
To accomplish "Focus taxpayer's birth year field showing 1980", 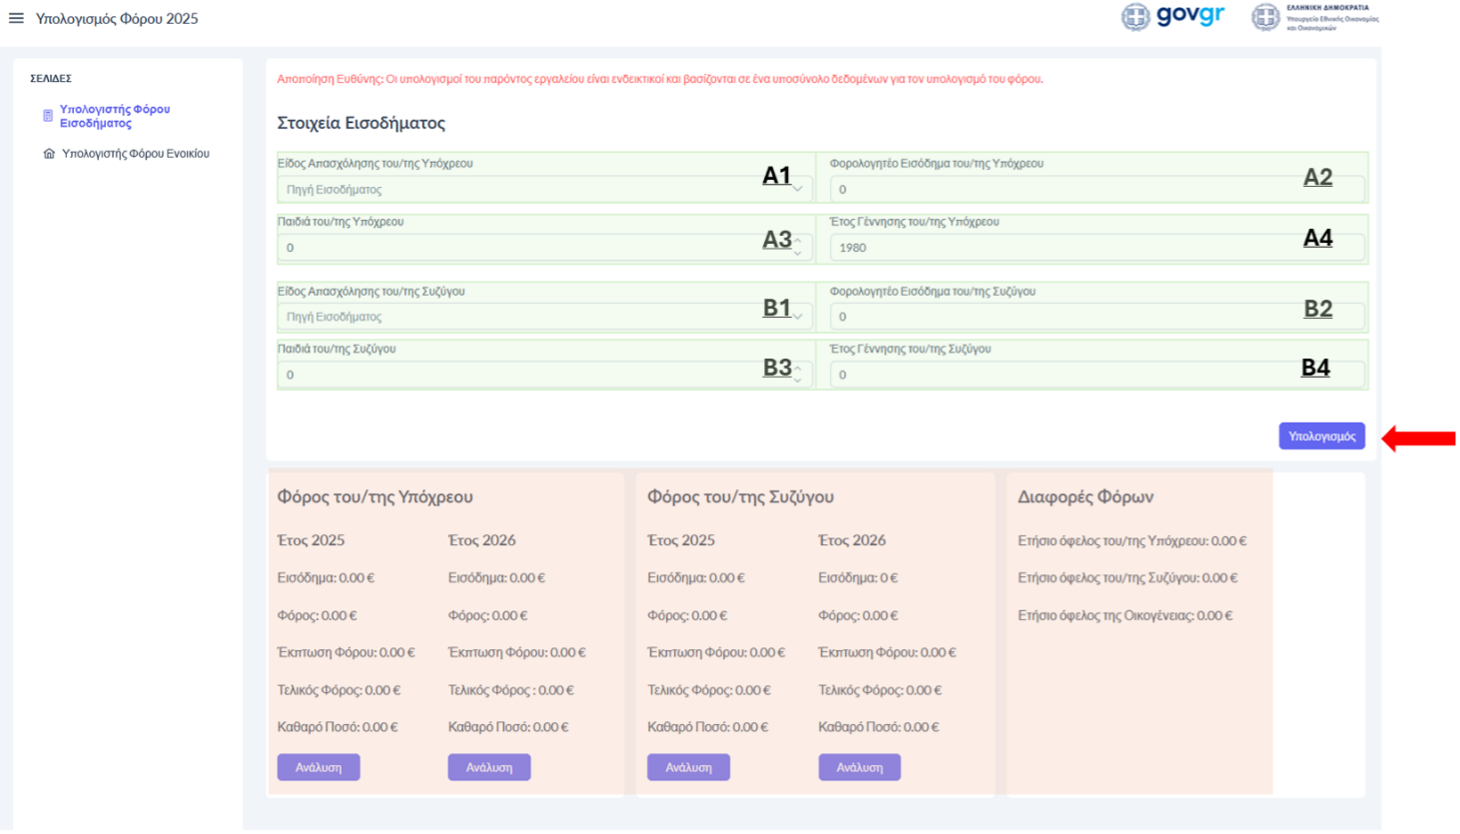I will pos(1060,248).
